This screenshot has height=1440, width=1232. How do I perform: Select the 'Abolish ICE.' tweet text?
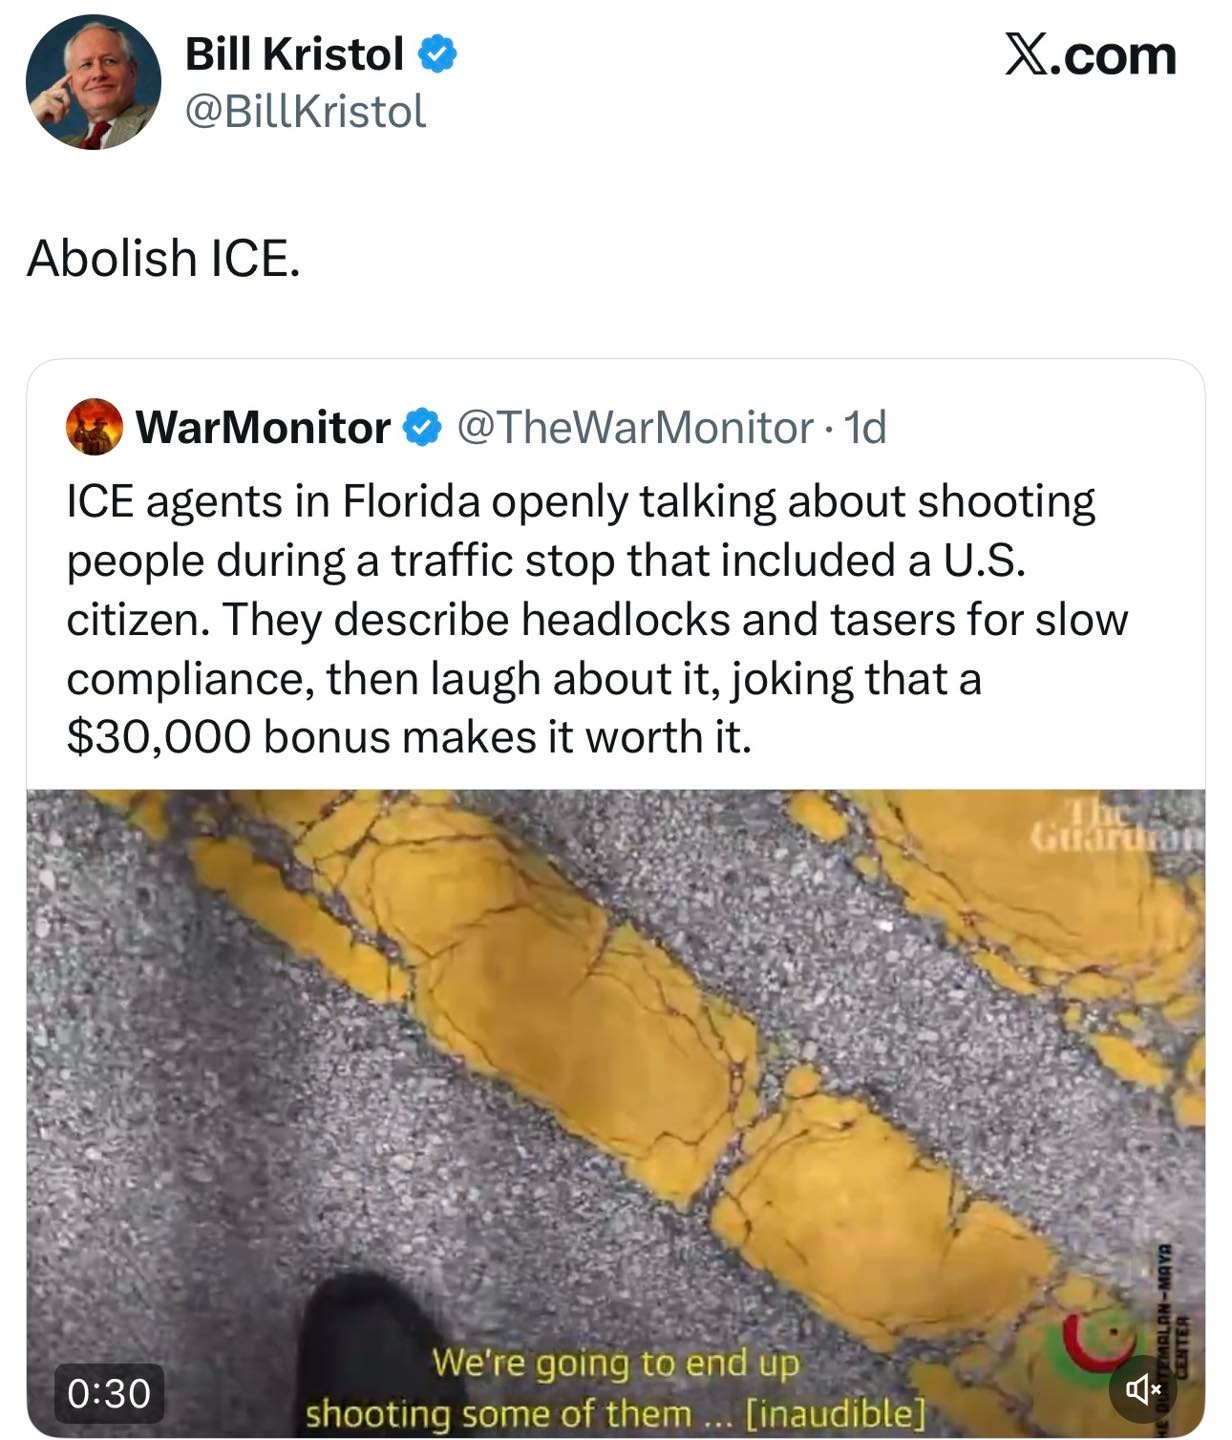click(x=163, y=258)
